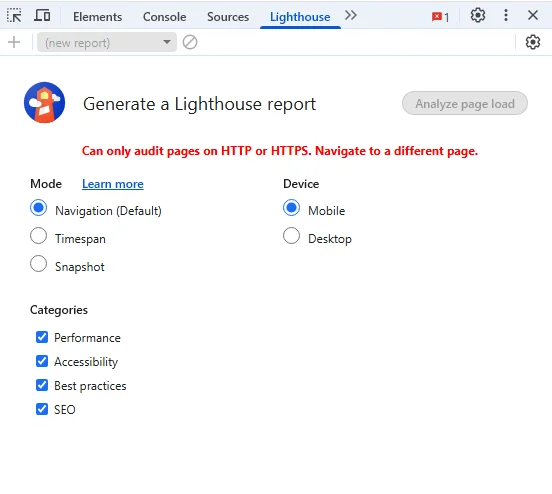
Task: Open the Elements tab
Action: [98, 17]
